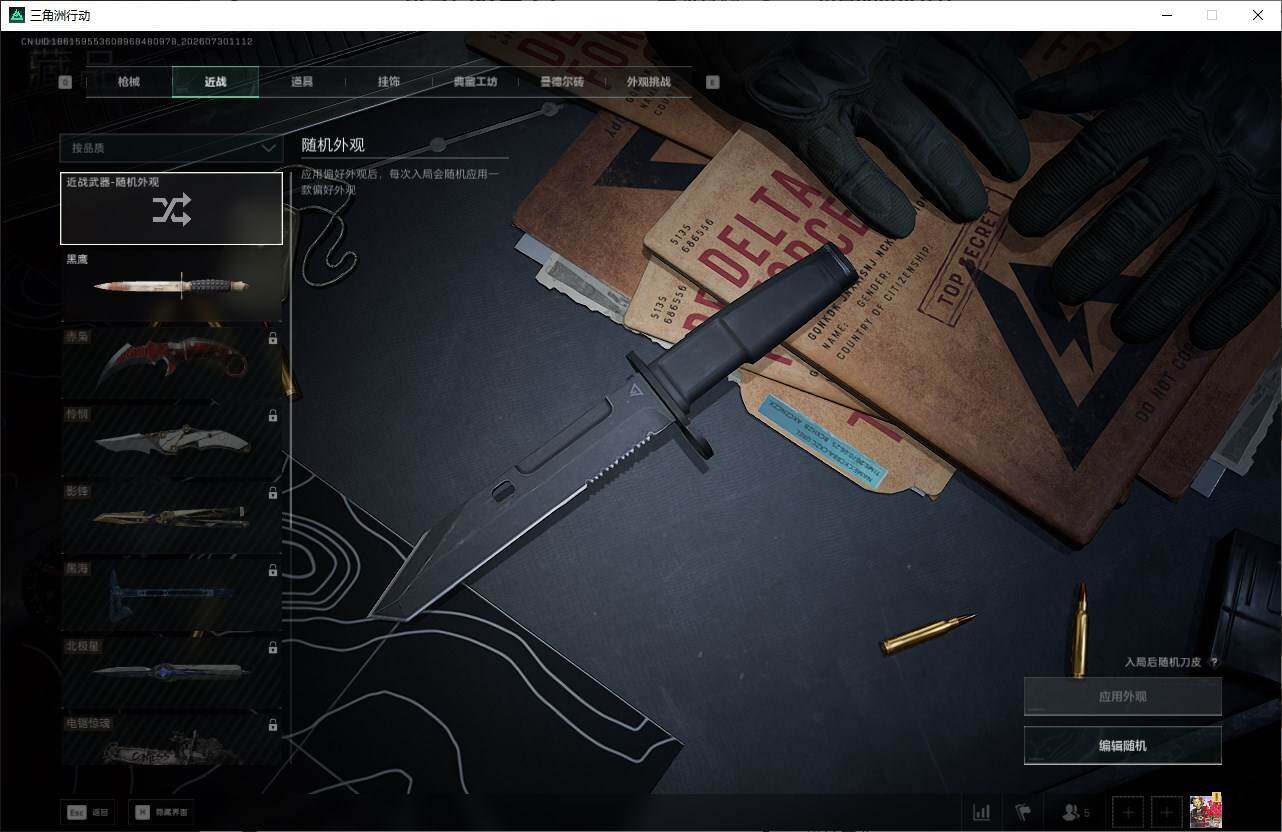Click the flag icon in the bottom bar

tap(1023, 812)
